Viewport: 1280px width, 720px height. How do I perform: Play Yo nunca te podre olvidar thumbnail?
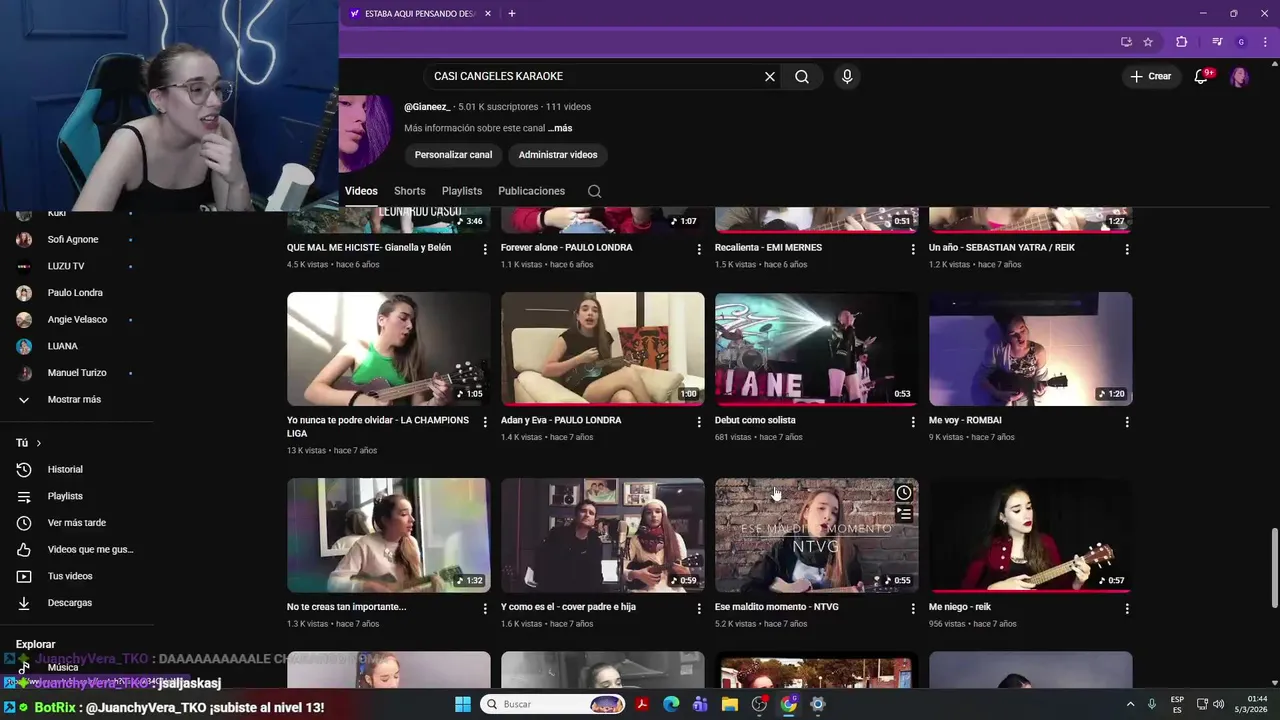pyautogui.click(x=389, y=349)
